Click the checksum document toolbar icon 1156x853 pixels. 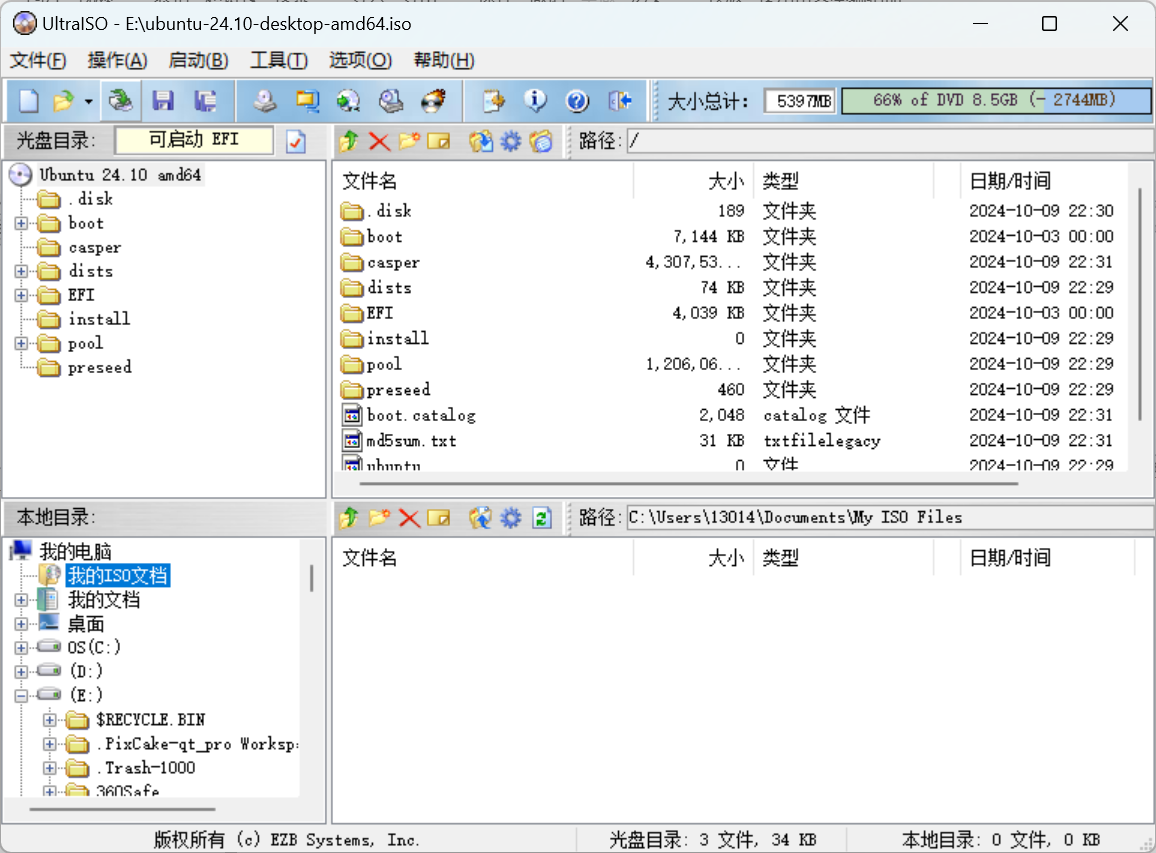click(493, 100)
